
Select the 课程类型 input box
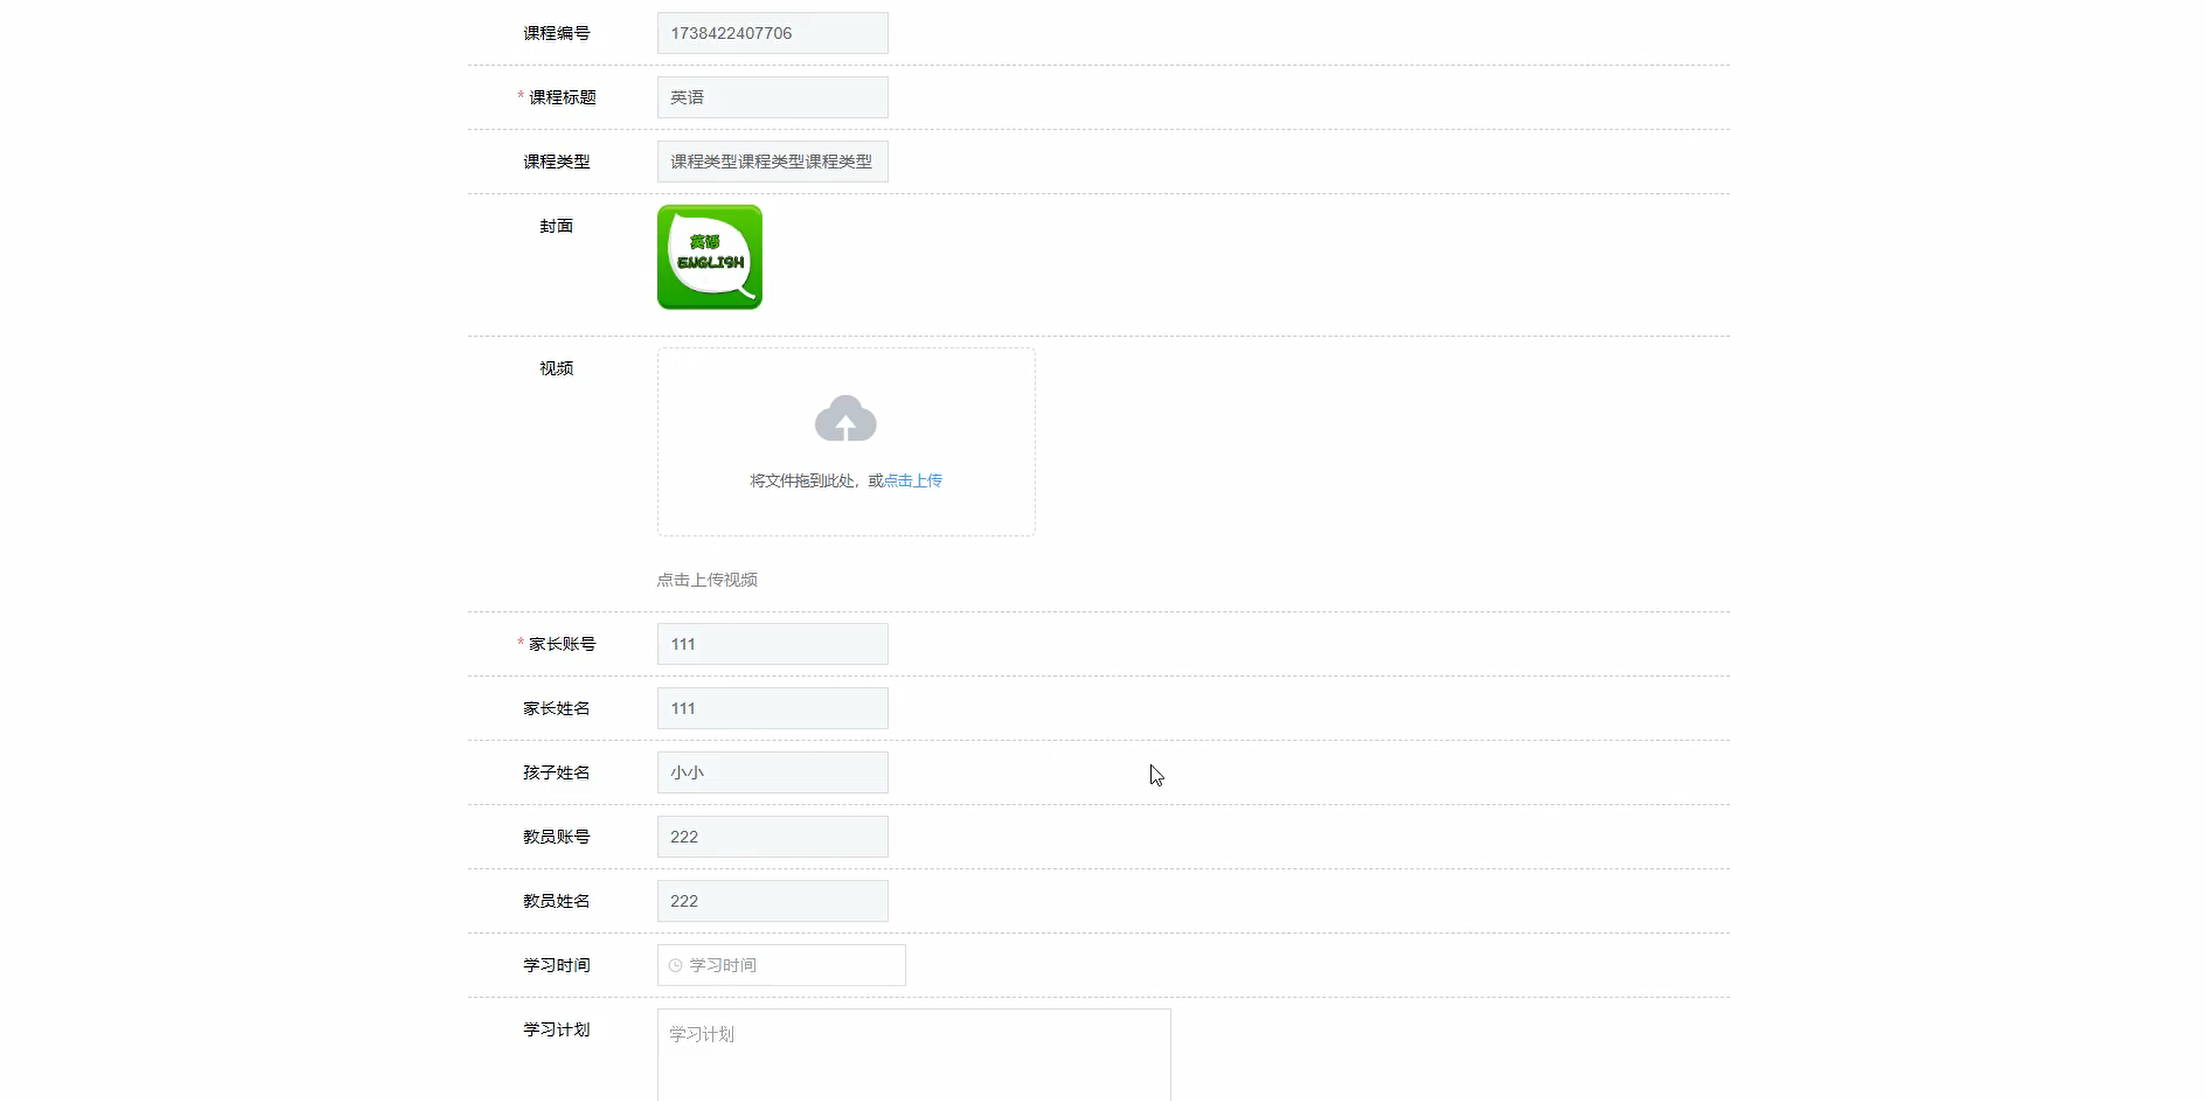pyautogui.click(x=771, y=161)
